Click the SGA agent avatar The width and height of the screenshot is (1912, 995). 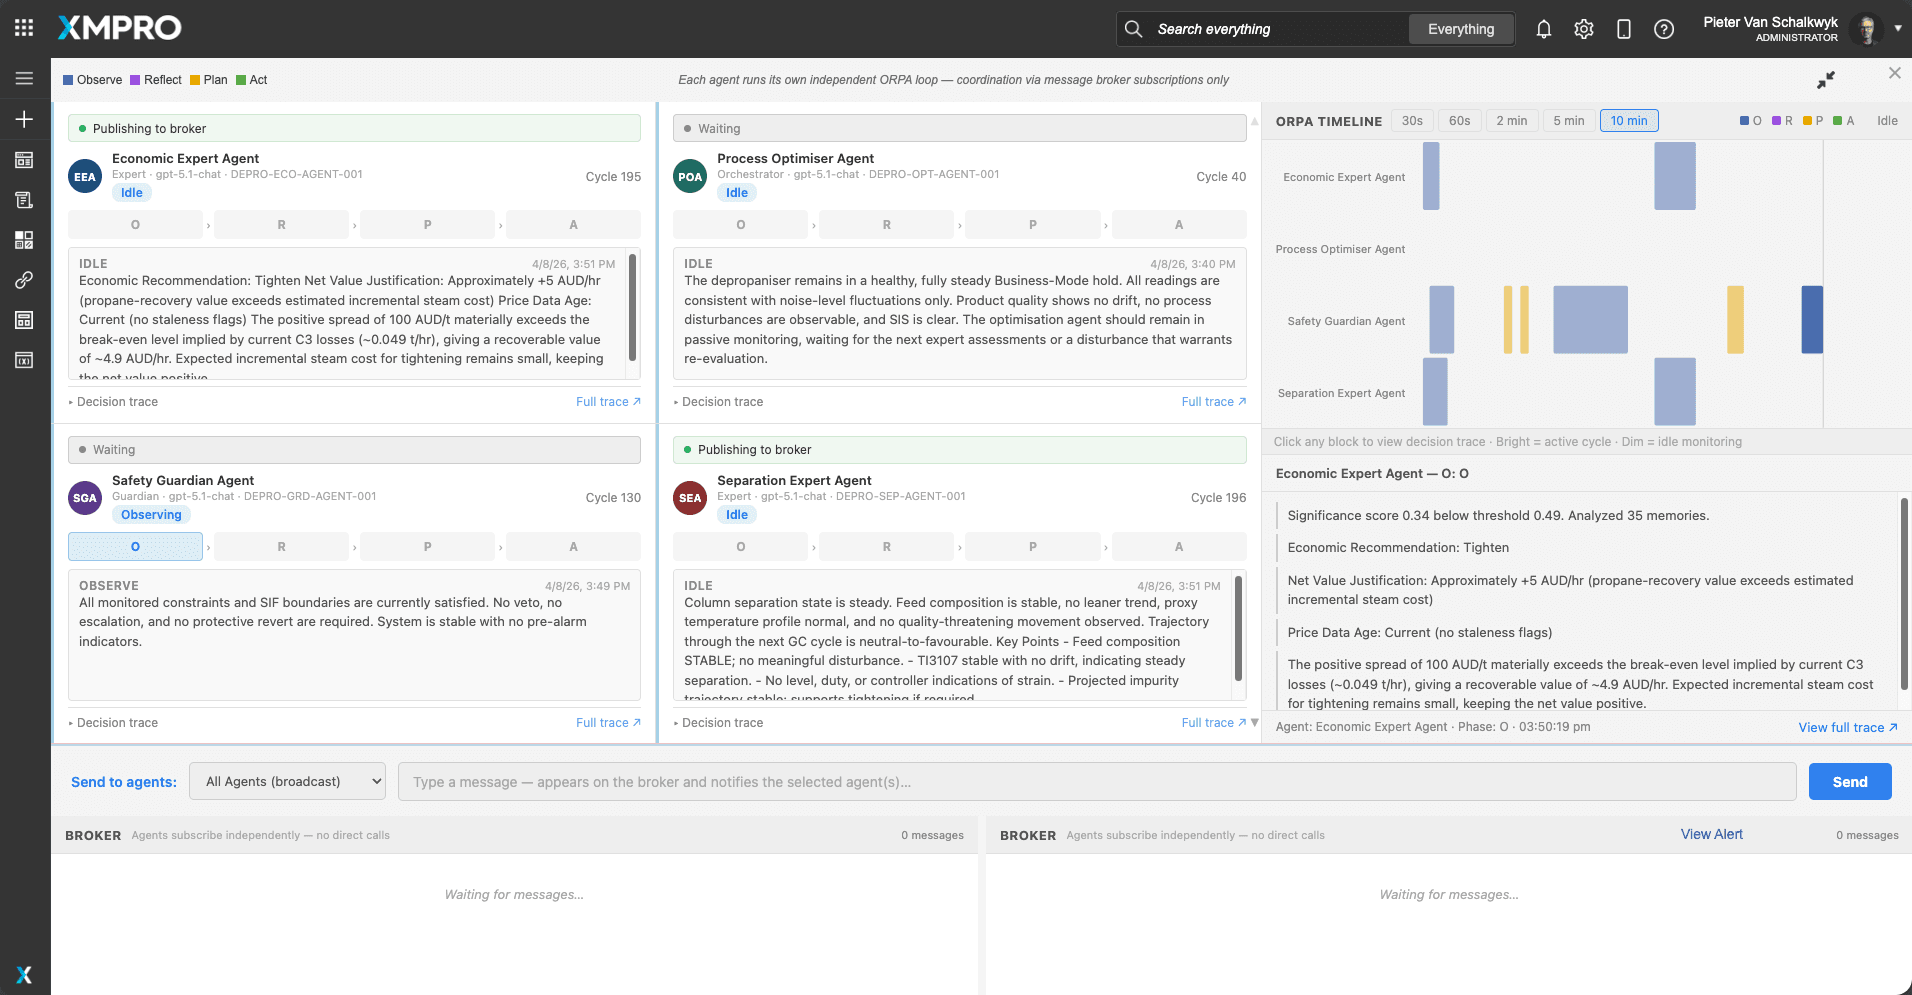pos(85,498)
